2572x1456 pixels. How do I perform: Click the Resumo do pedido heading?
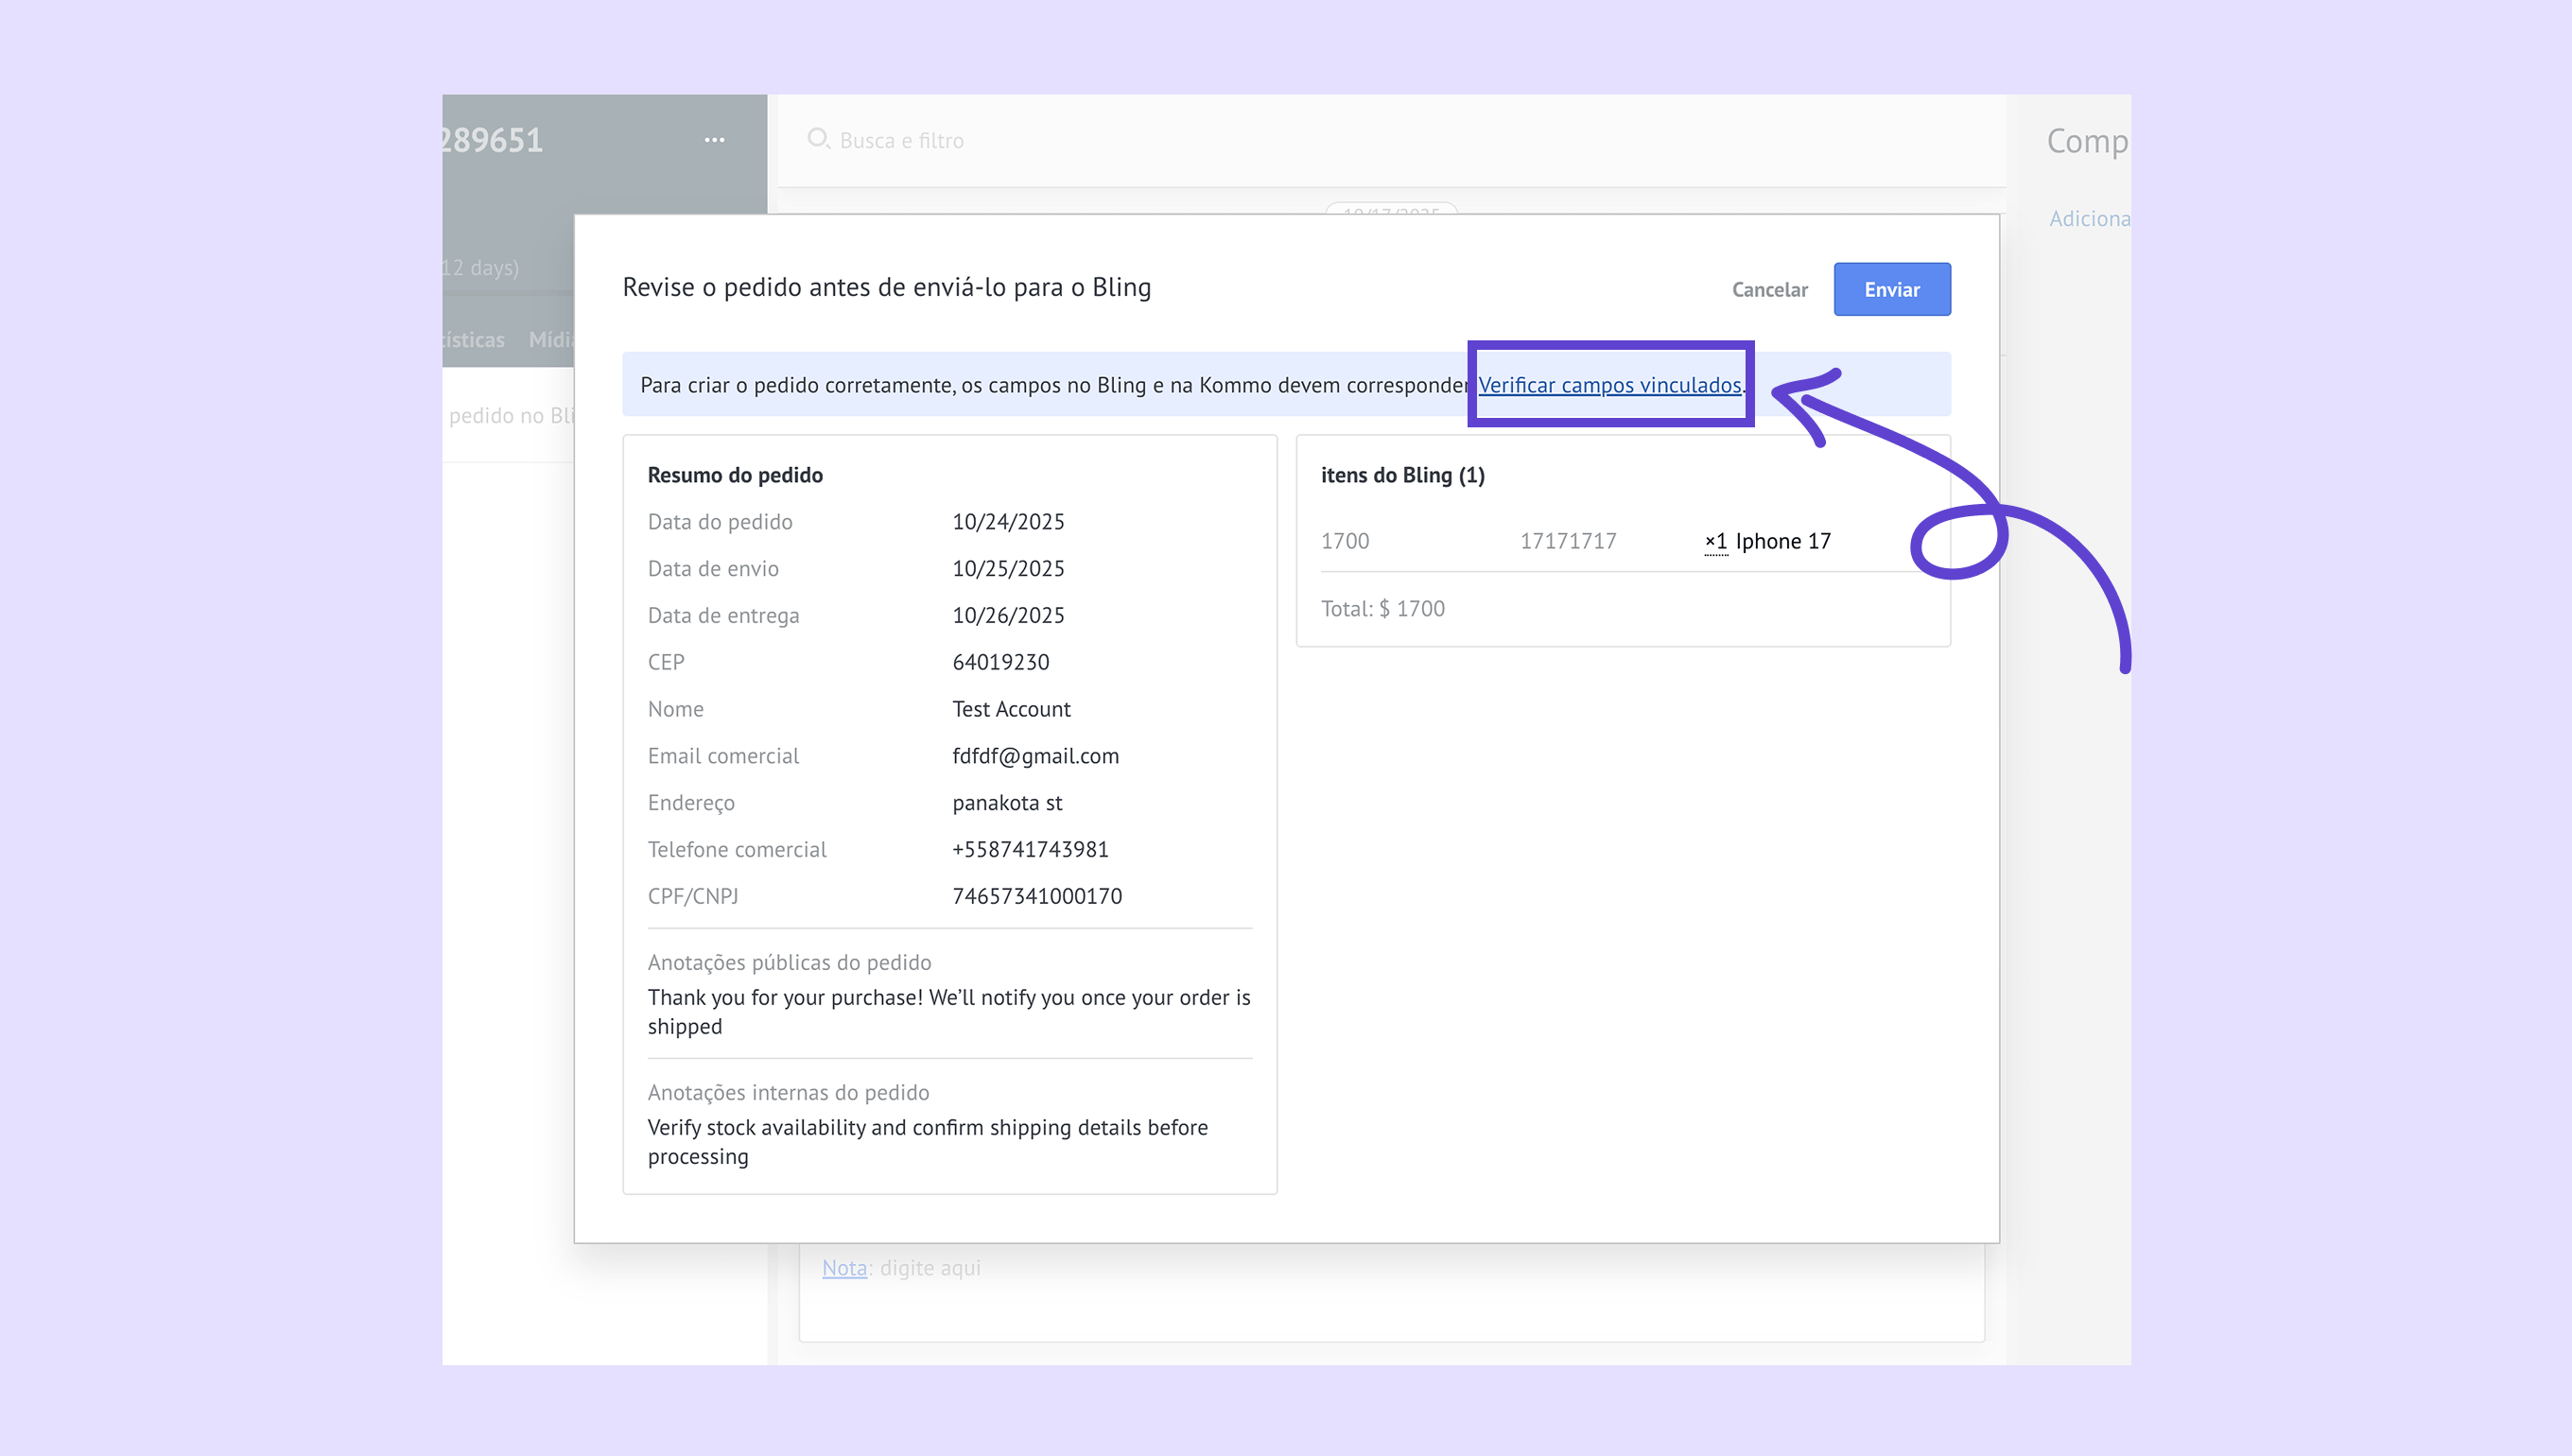pos(734,475)
